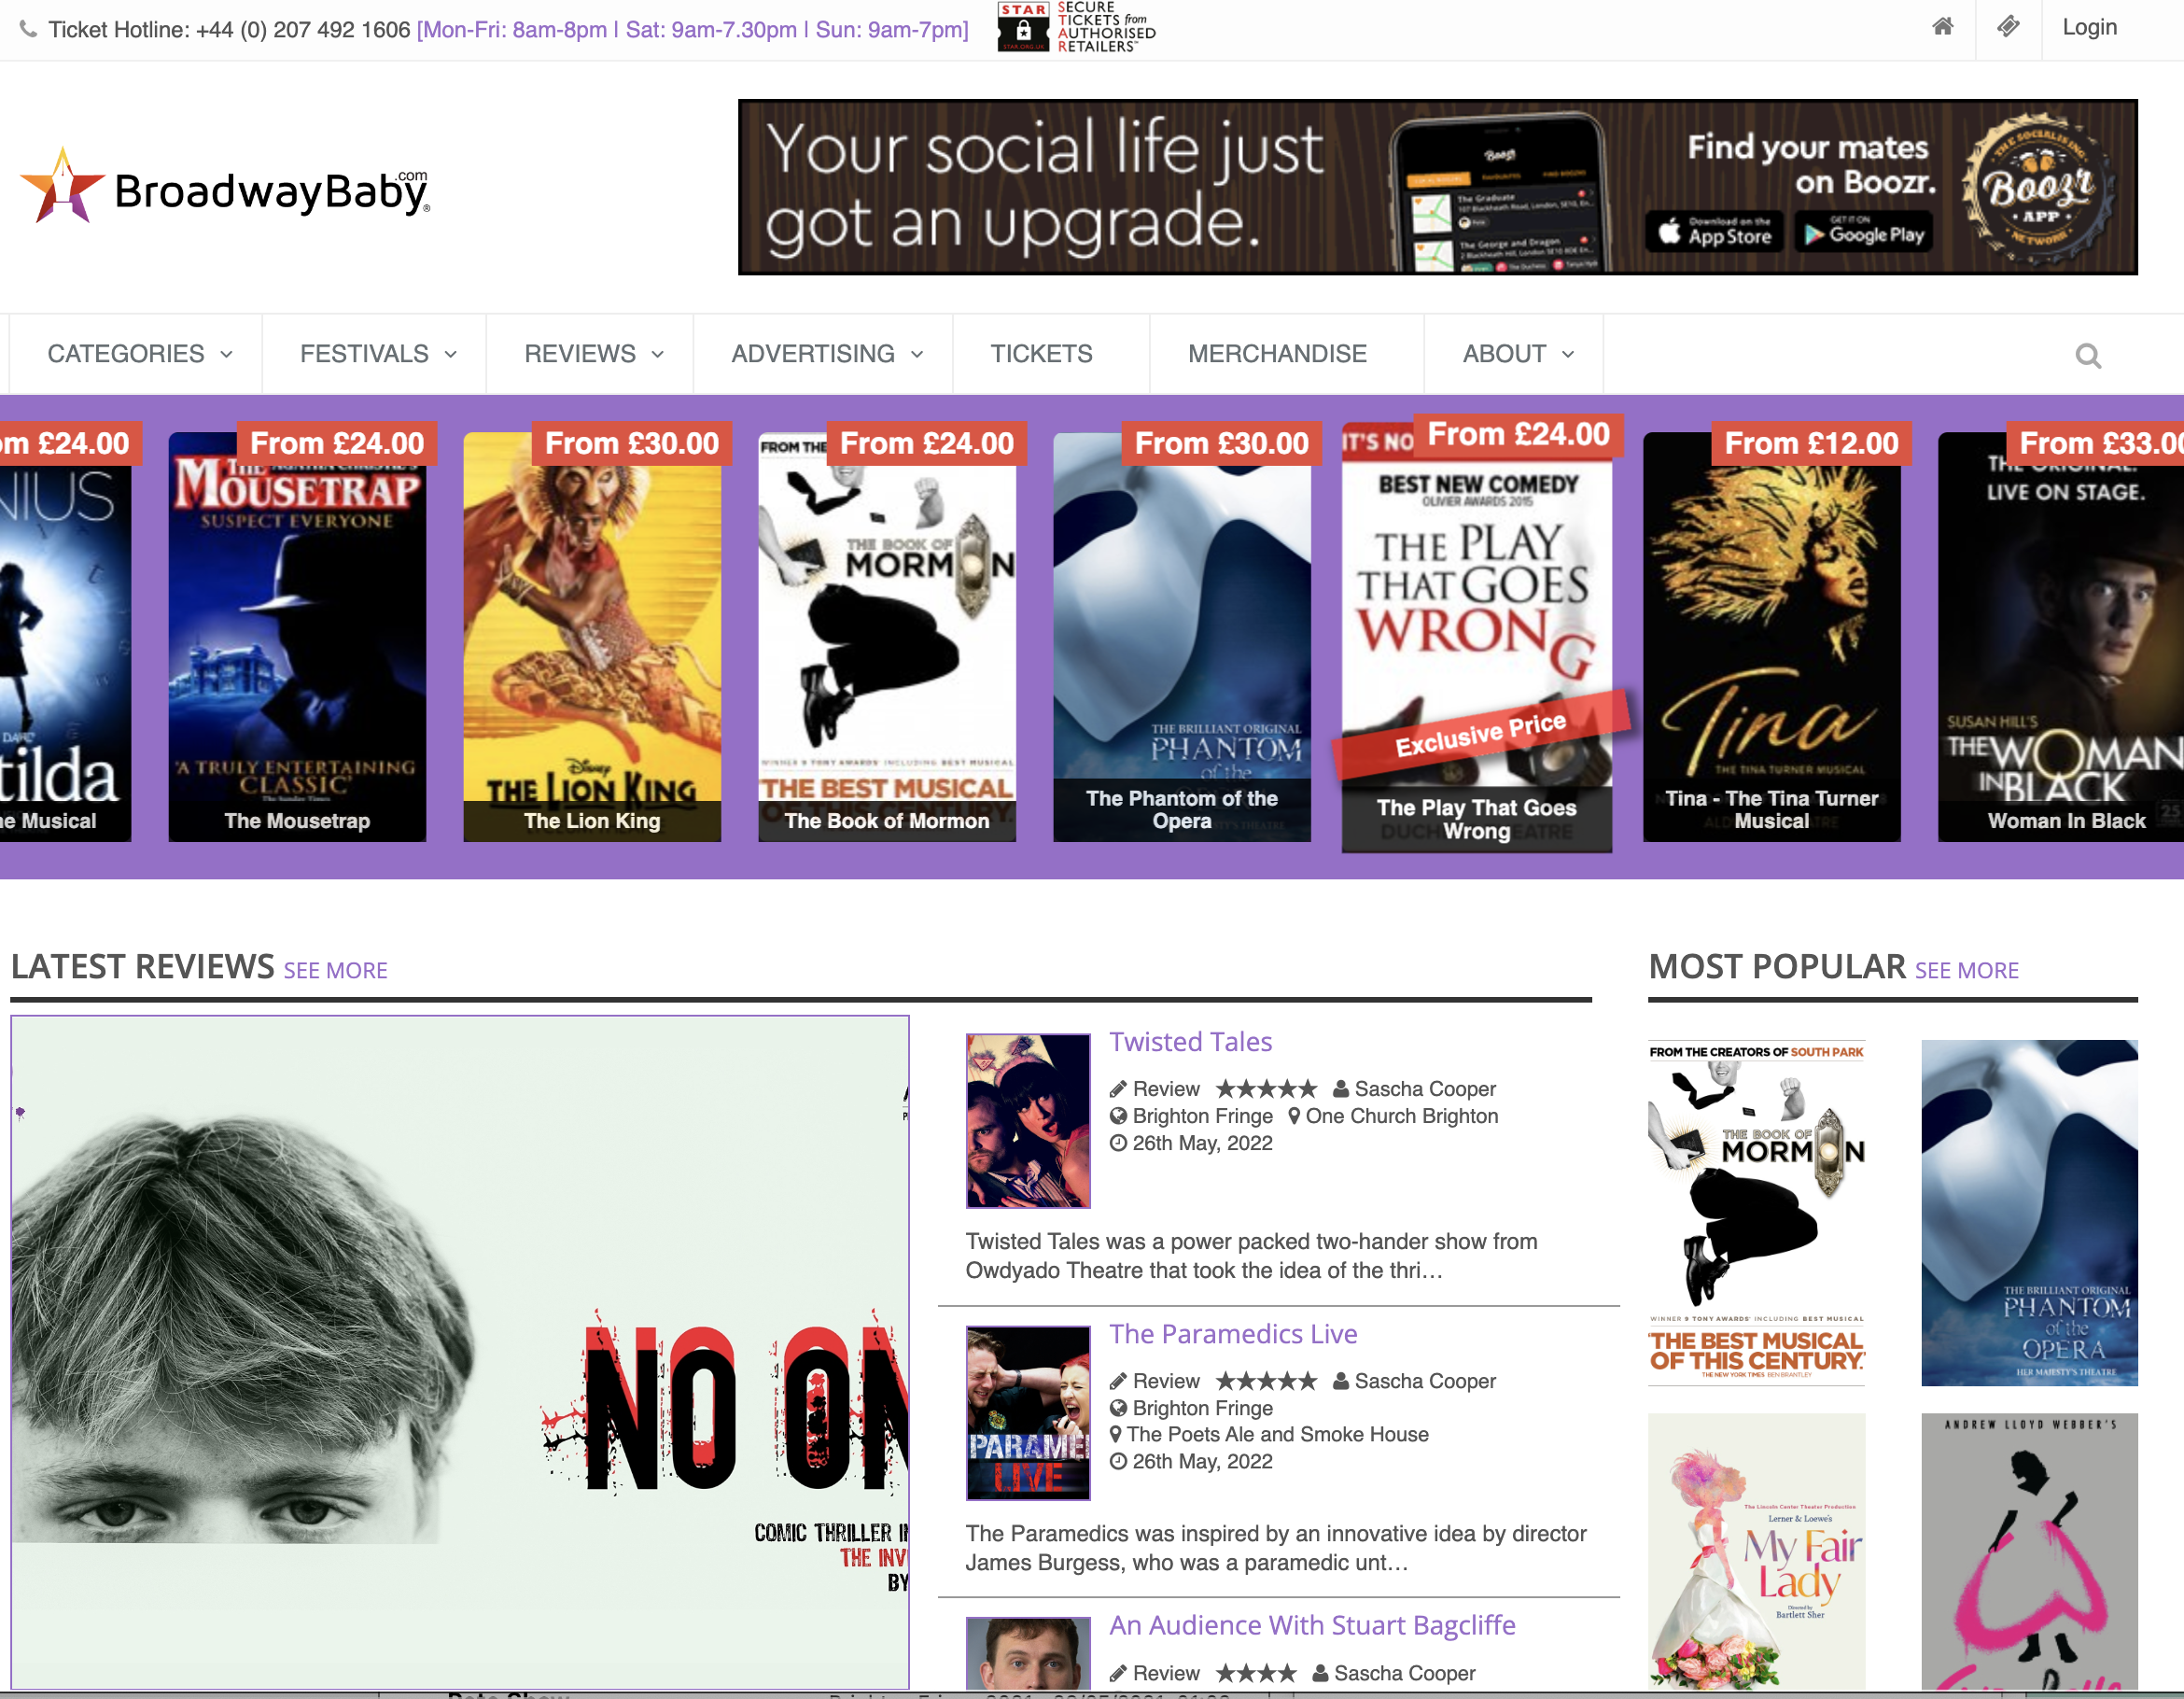Image resolution: width=2184 pixels, height=1699 pixels.
Task: Click the globe icon before Brighton Fringe in Twisted Tales
Action: [1118, 1116]
